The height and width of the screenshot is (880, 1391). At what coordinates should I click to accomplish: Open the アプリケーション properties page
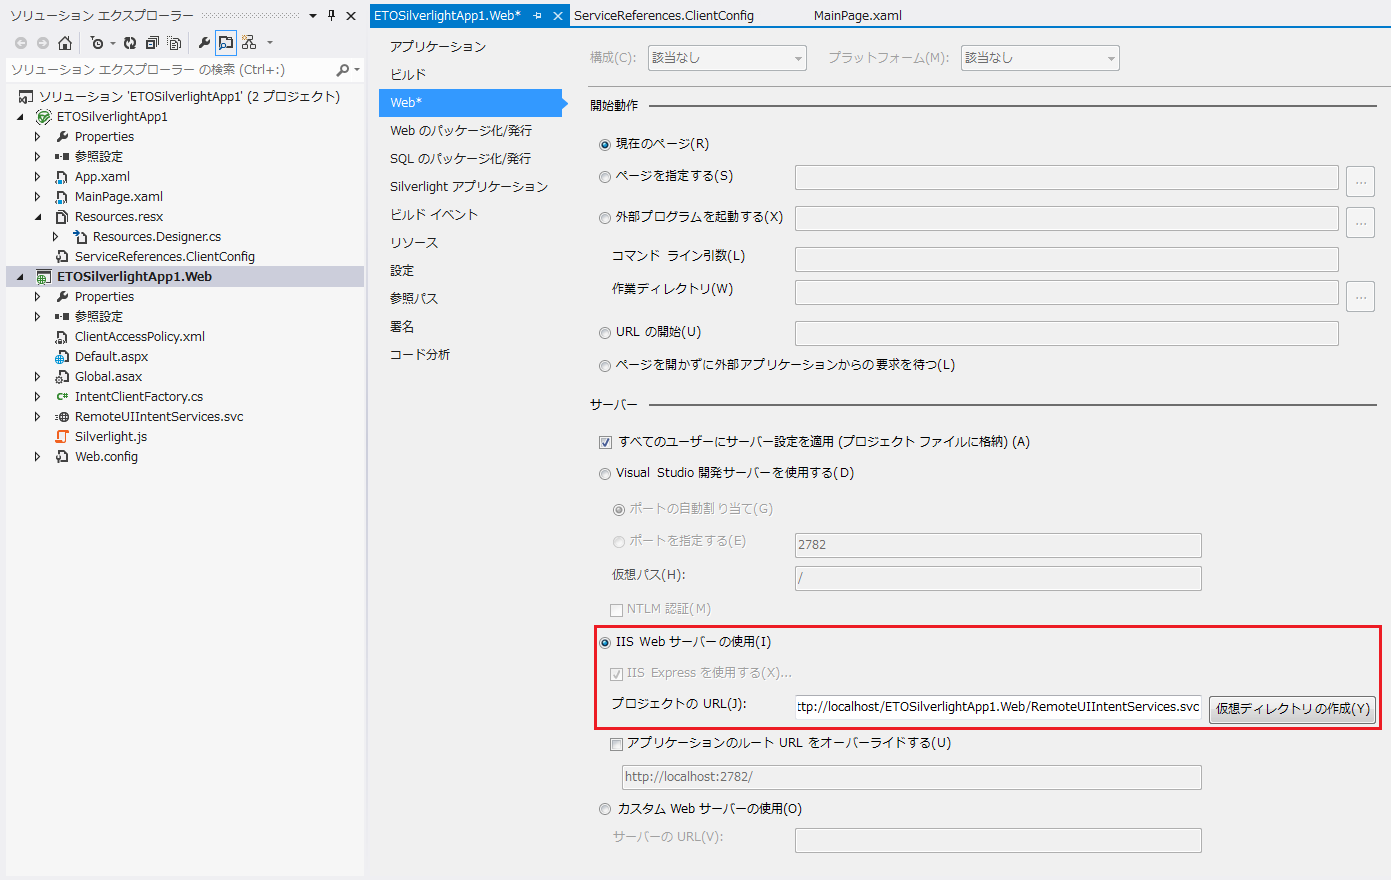[x=438, y=47]
